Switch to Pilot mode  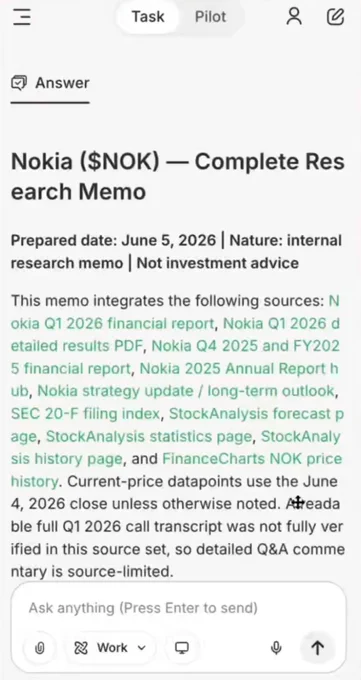(210, 17)
